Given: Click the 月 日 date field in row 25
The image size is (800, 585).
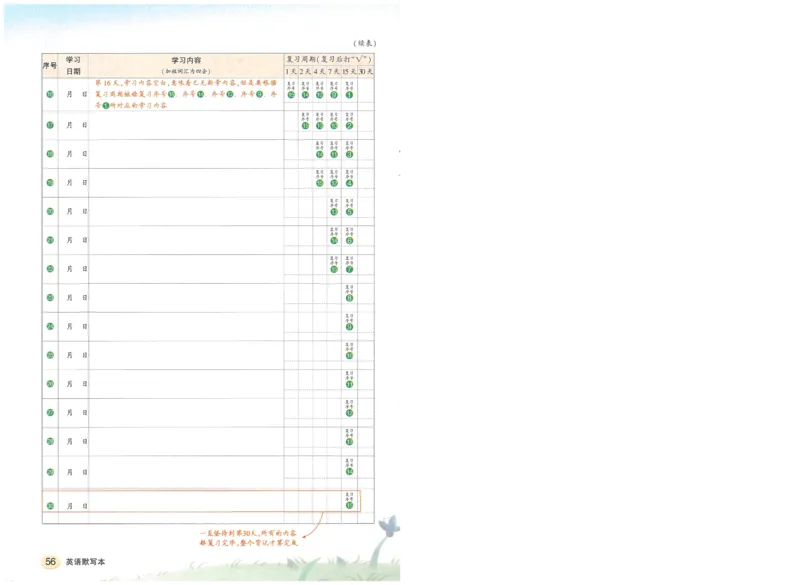Looking at the screenshot, I should tap(76, 355).
